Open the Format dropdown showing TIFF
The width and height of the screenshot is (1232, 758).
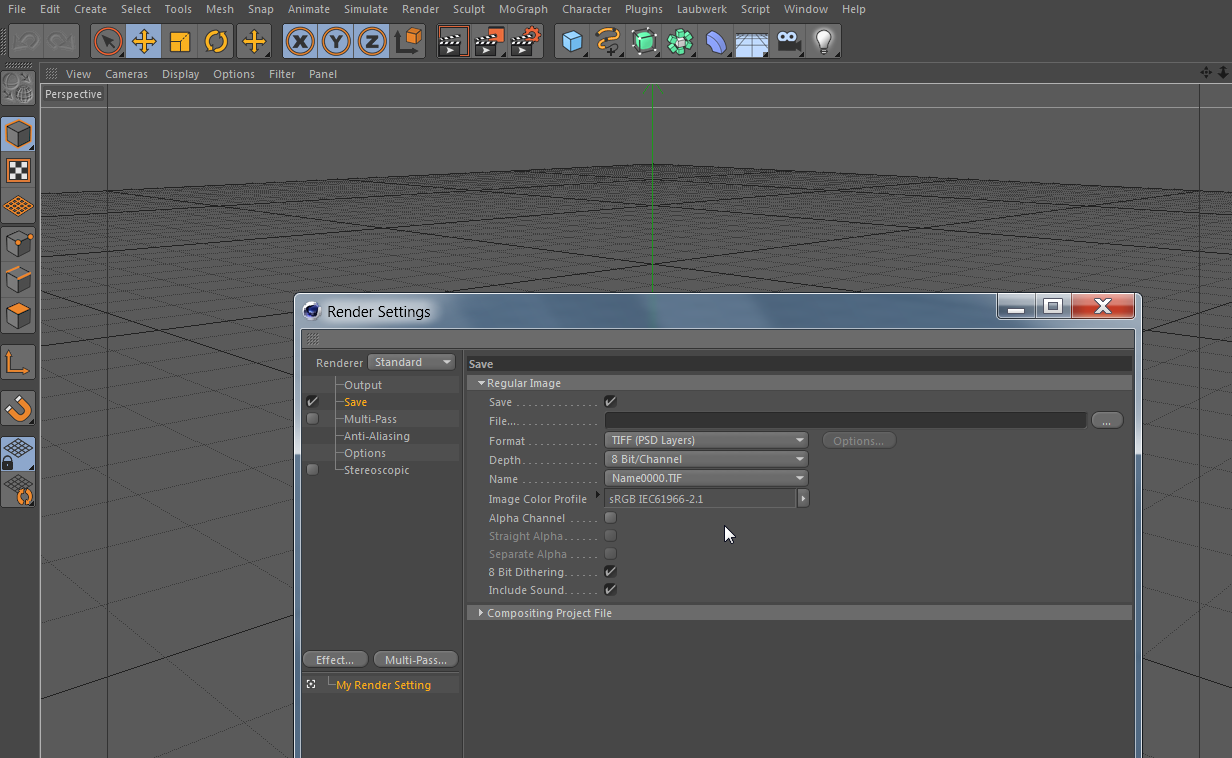[x=706, y=440]
